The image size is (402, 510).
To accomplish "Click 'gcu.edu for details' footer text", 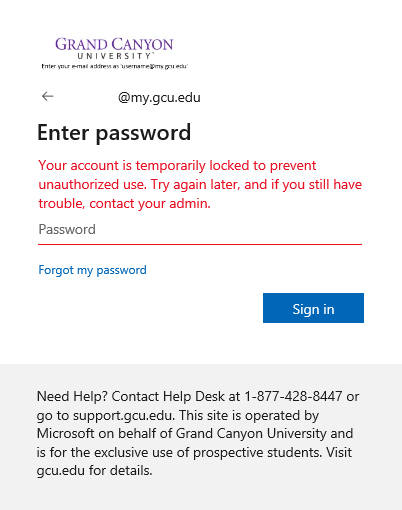I will pyautogui.click(x=94, y=471).
